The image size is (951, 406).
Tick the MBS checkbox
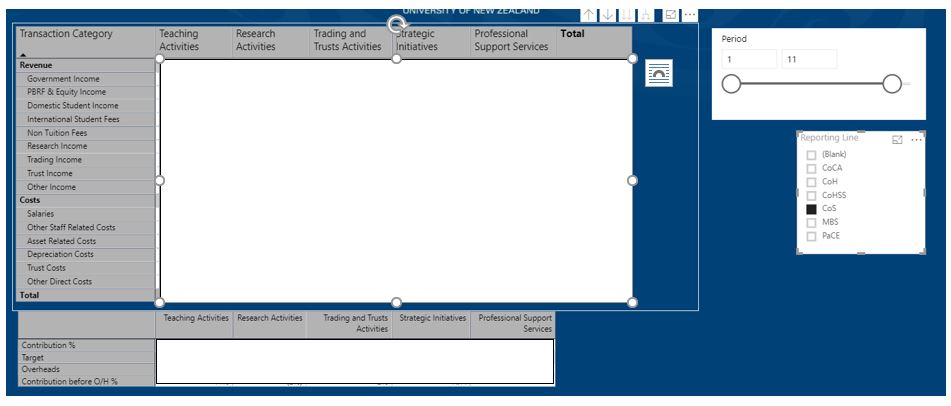(x=811, y=223)
